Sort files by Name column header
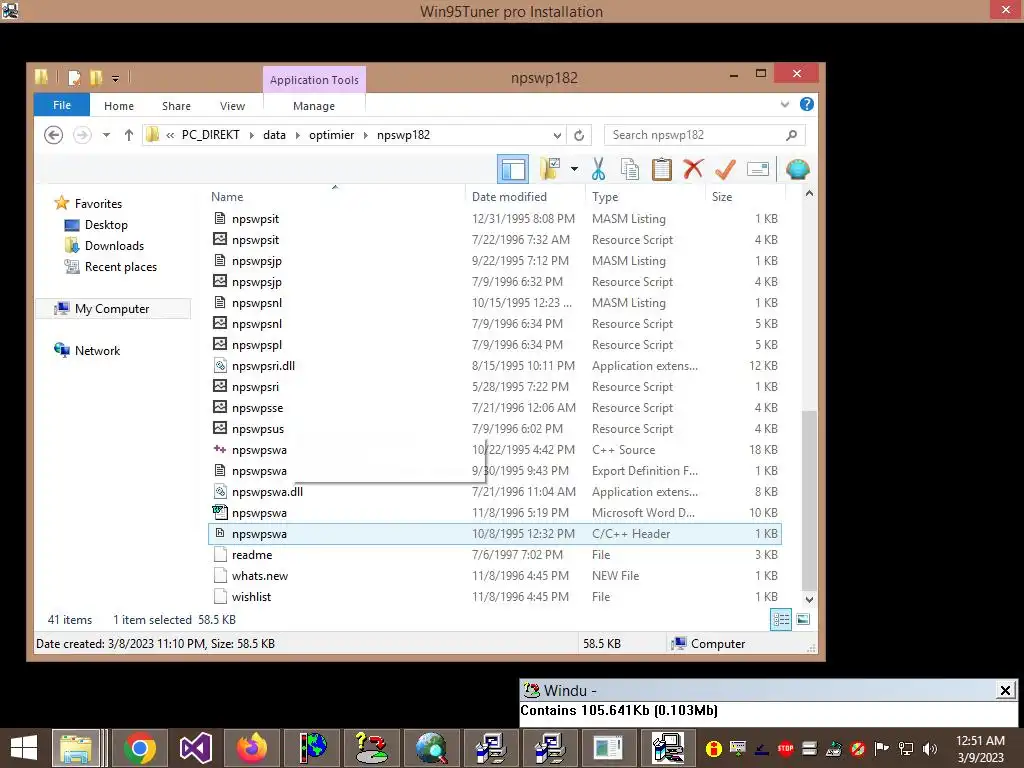Screen dimensions: 1024x768 click(227, 197)
